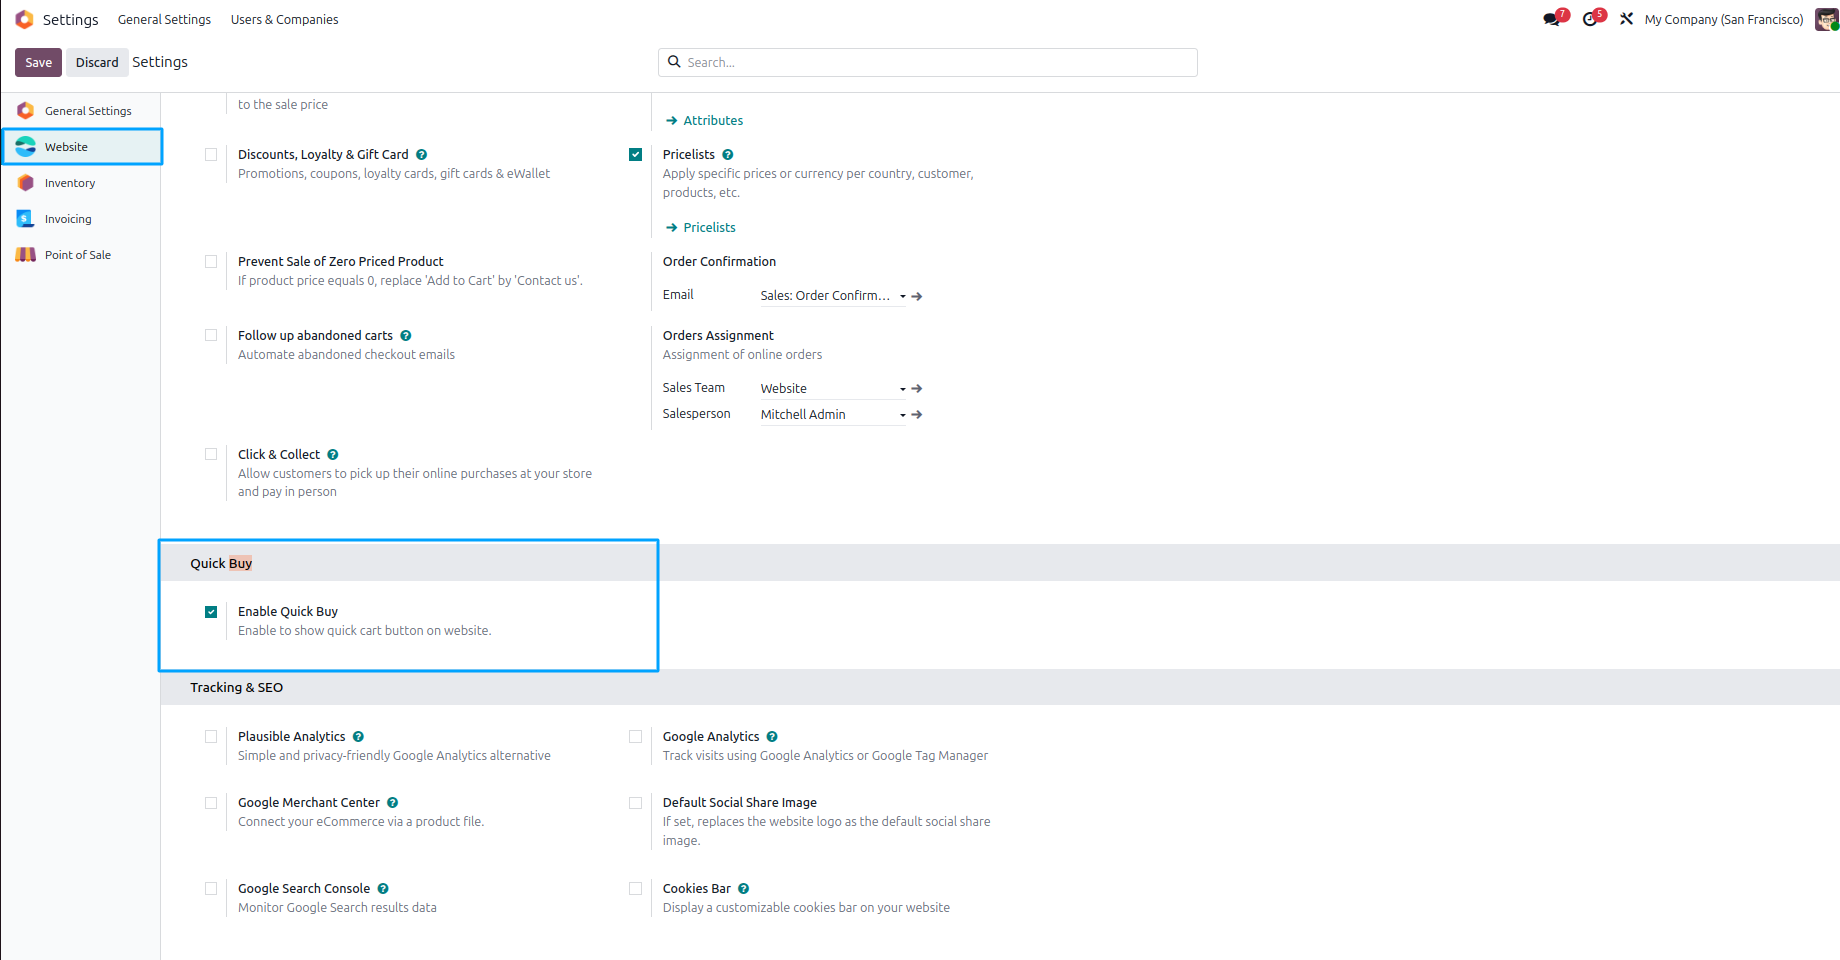Open help icon next to Pricelists
The width and height of the screenshot is (1840, 960).
coord(728,155)
